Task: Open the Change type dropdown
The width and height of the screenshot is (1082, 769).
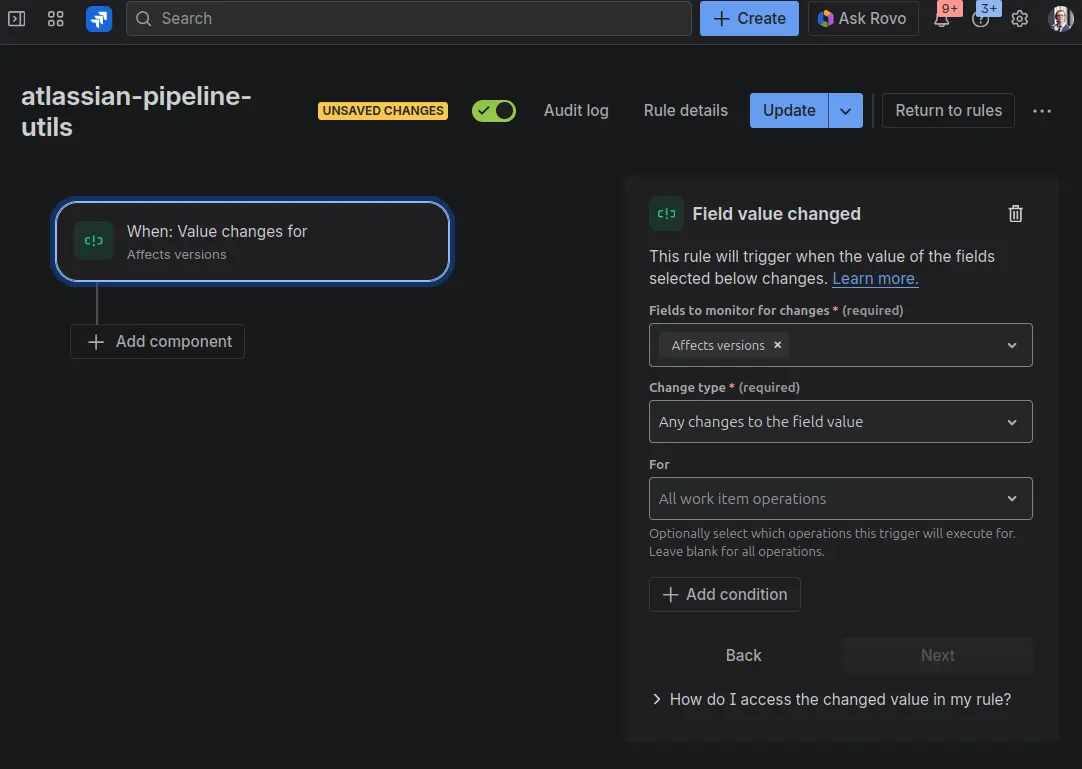Action: coord(840,422)
